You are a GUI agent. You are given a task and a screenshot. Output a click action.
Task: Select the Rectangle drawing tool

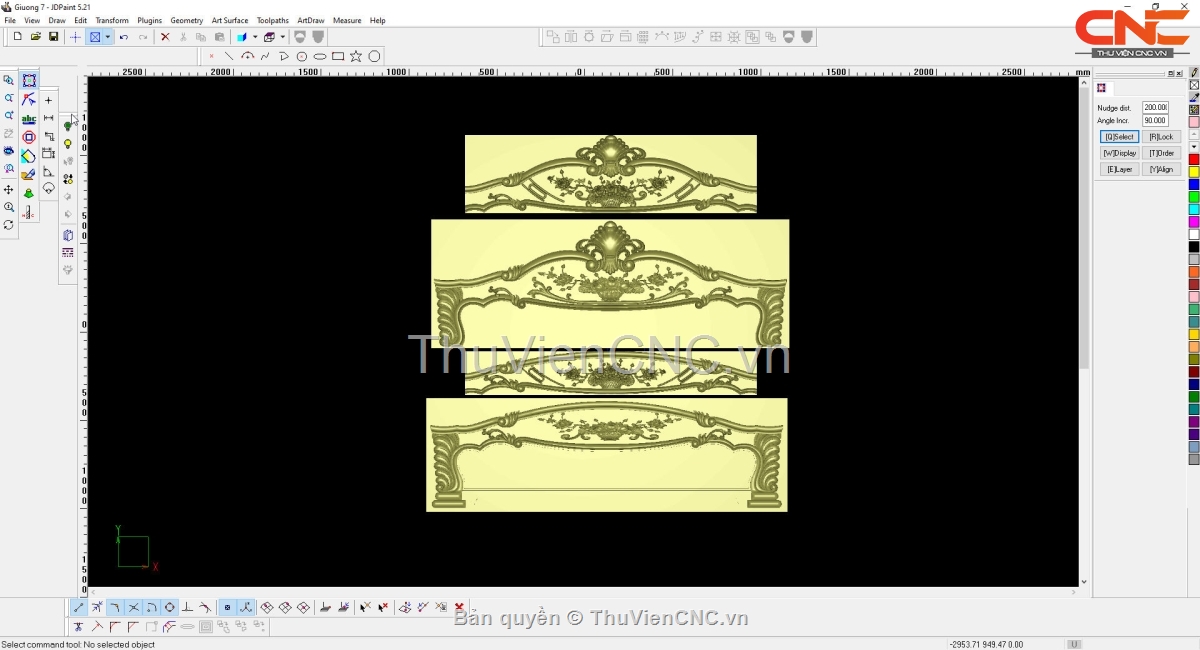click(x=338, y=56)
